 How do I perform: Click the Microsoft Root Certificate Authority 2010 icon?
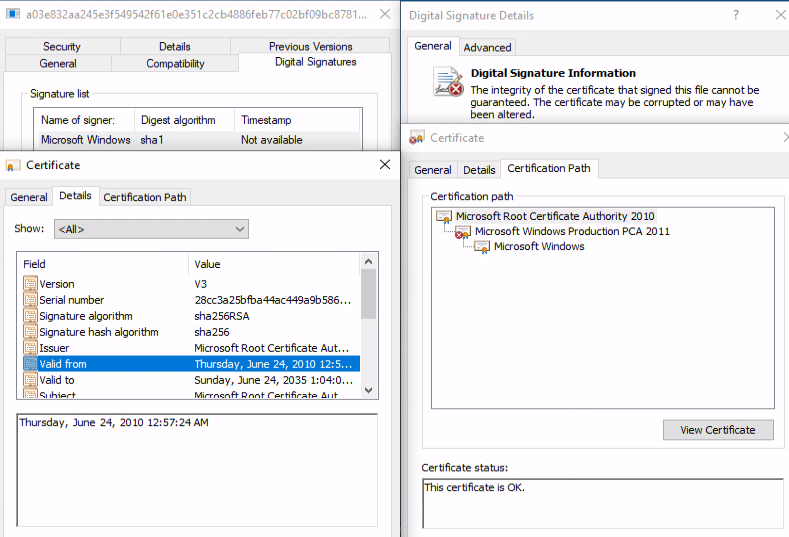point(444,217)
